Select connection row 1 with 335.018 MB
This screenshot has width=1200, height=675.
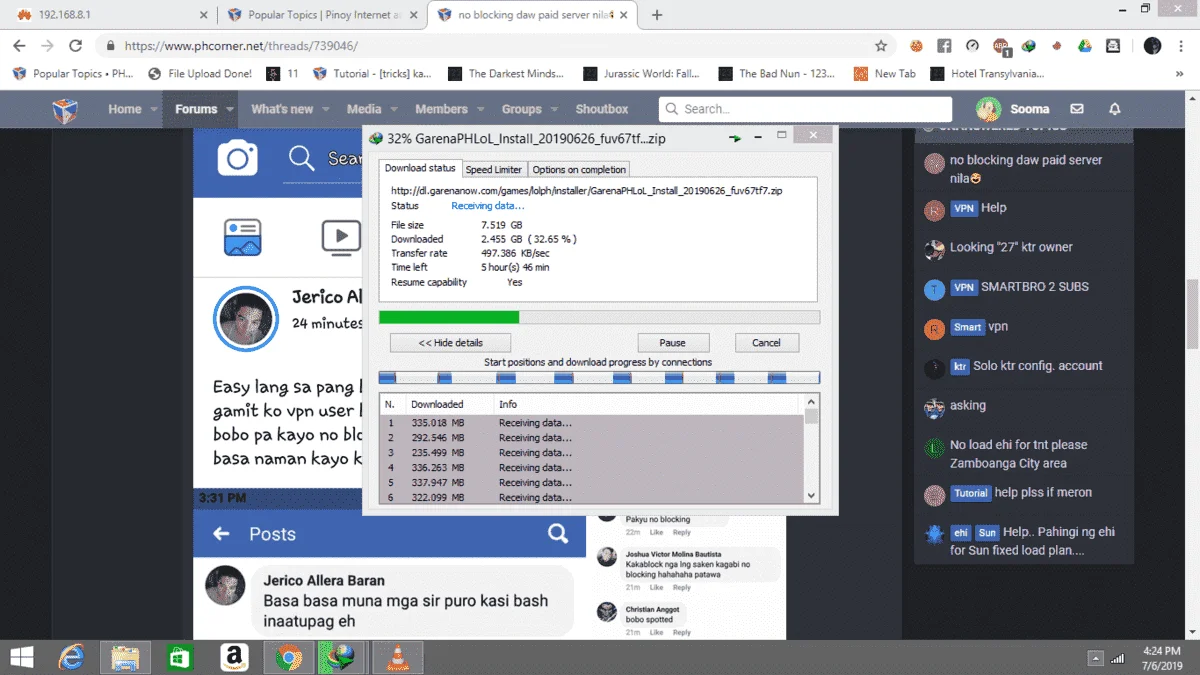[592, 423]
